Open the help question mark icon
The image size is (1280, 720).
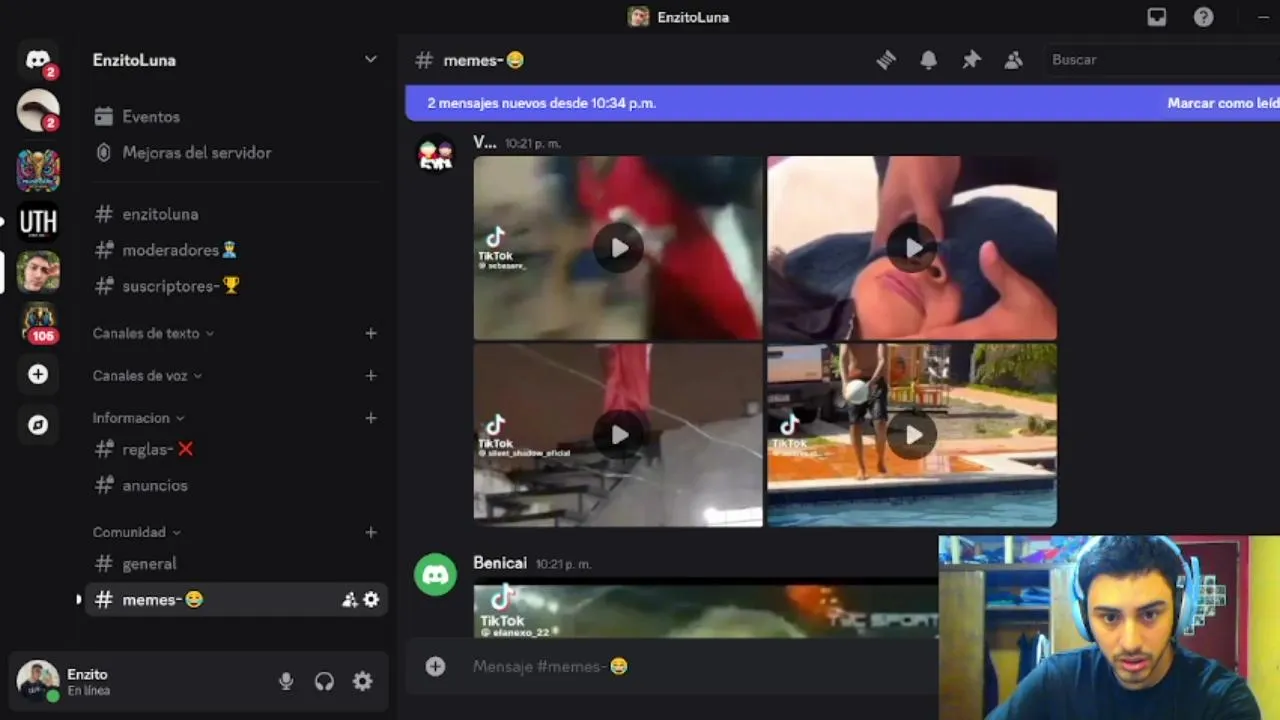point(1204,17)
